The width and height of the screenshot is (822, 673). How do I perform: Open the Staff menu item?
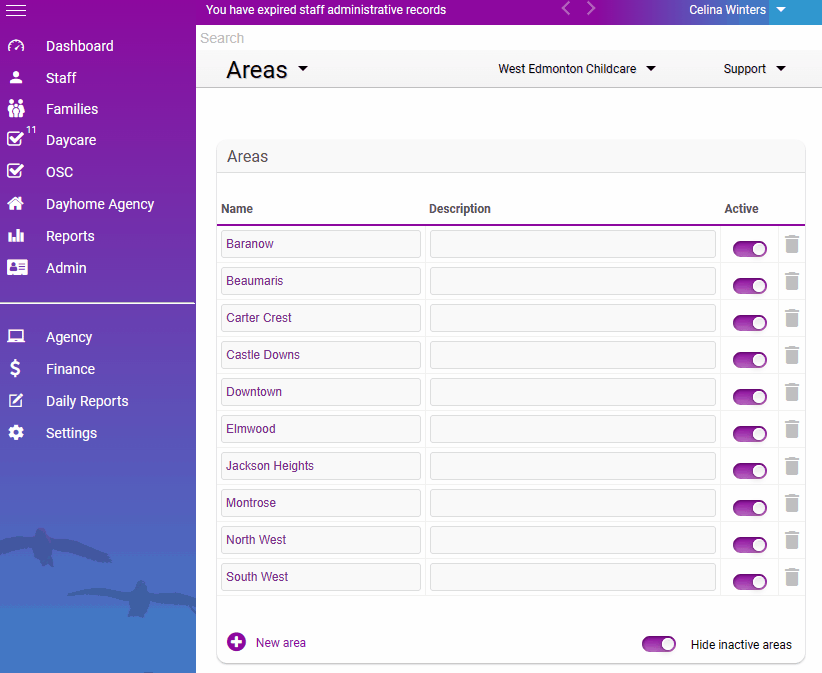61,78
